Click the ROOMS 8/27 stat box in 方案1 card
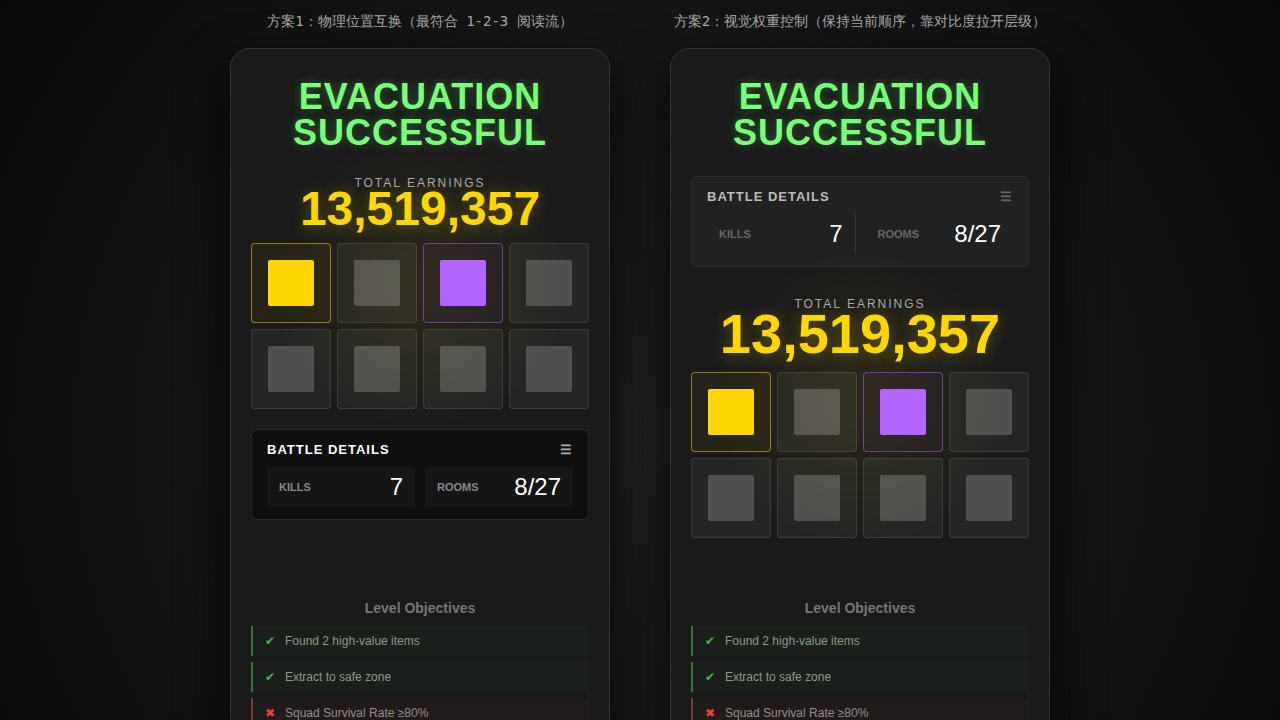Image resolution: width=1280 pixels, height=720 pixels. (499, 487)
